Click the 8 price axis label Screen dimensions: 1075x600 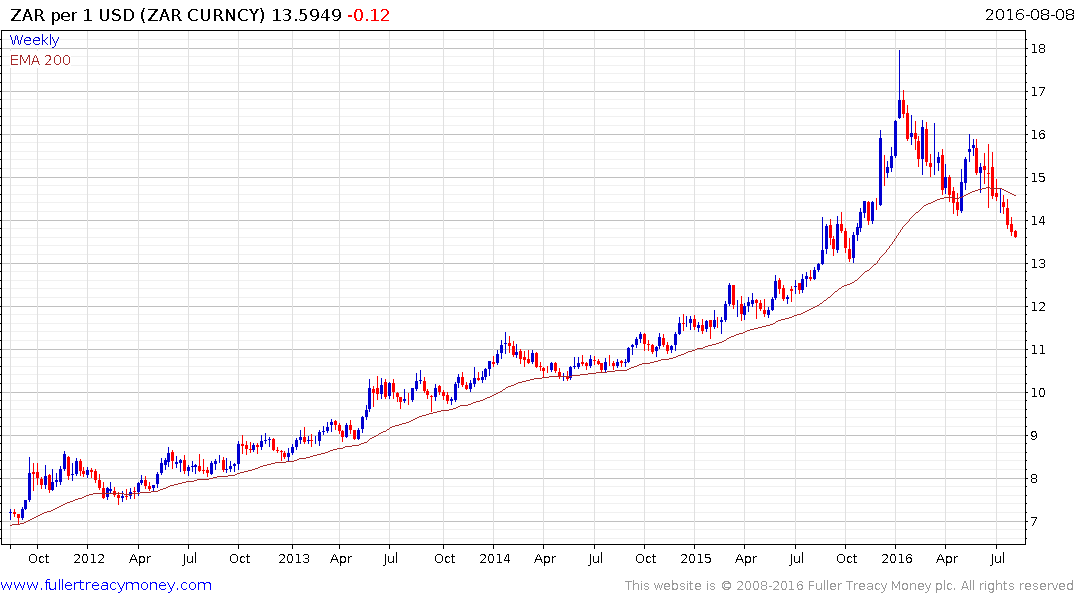tap(1034, 479)
